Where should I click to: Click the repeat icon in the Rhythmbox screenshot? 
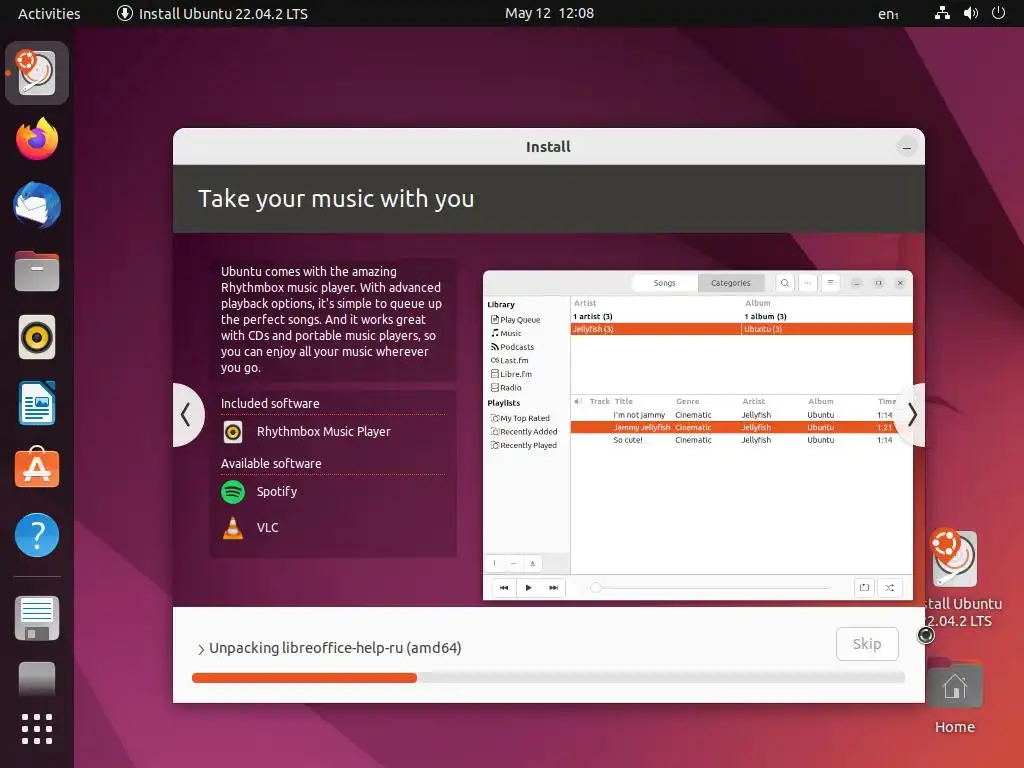click(x=864, y=588)
